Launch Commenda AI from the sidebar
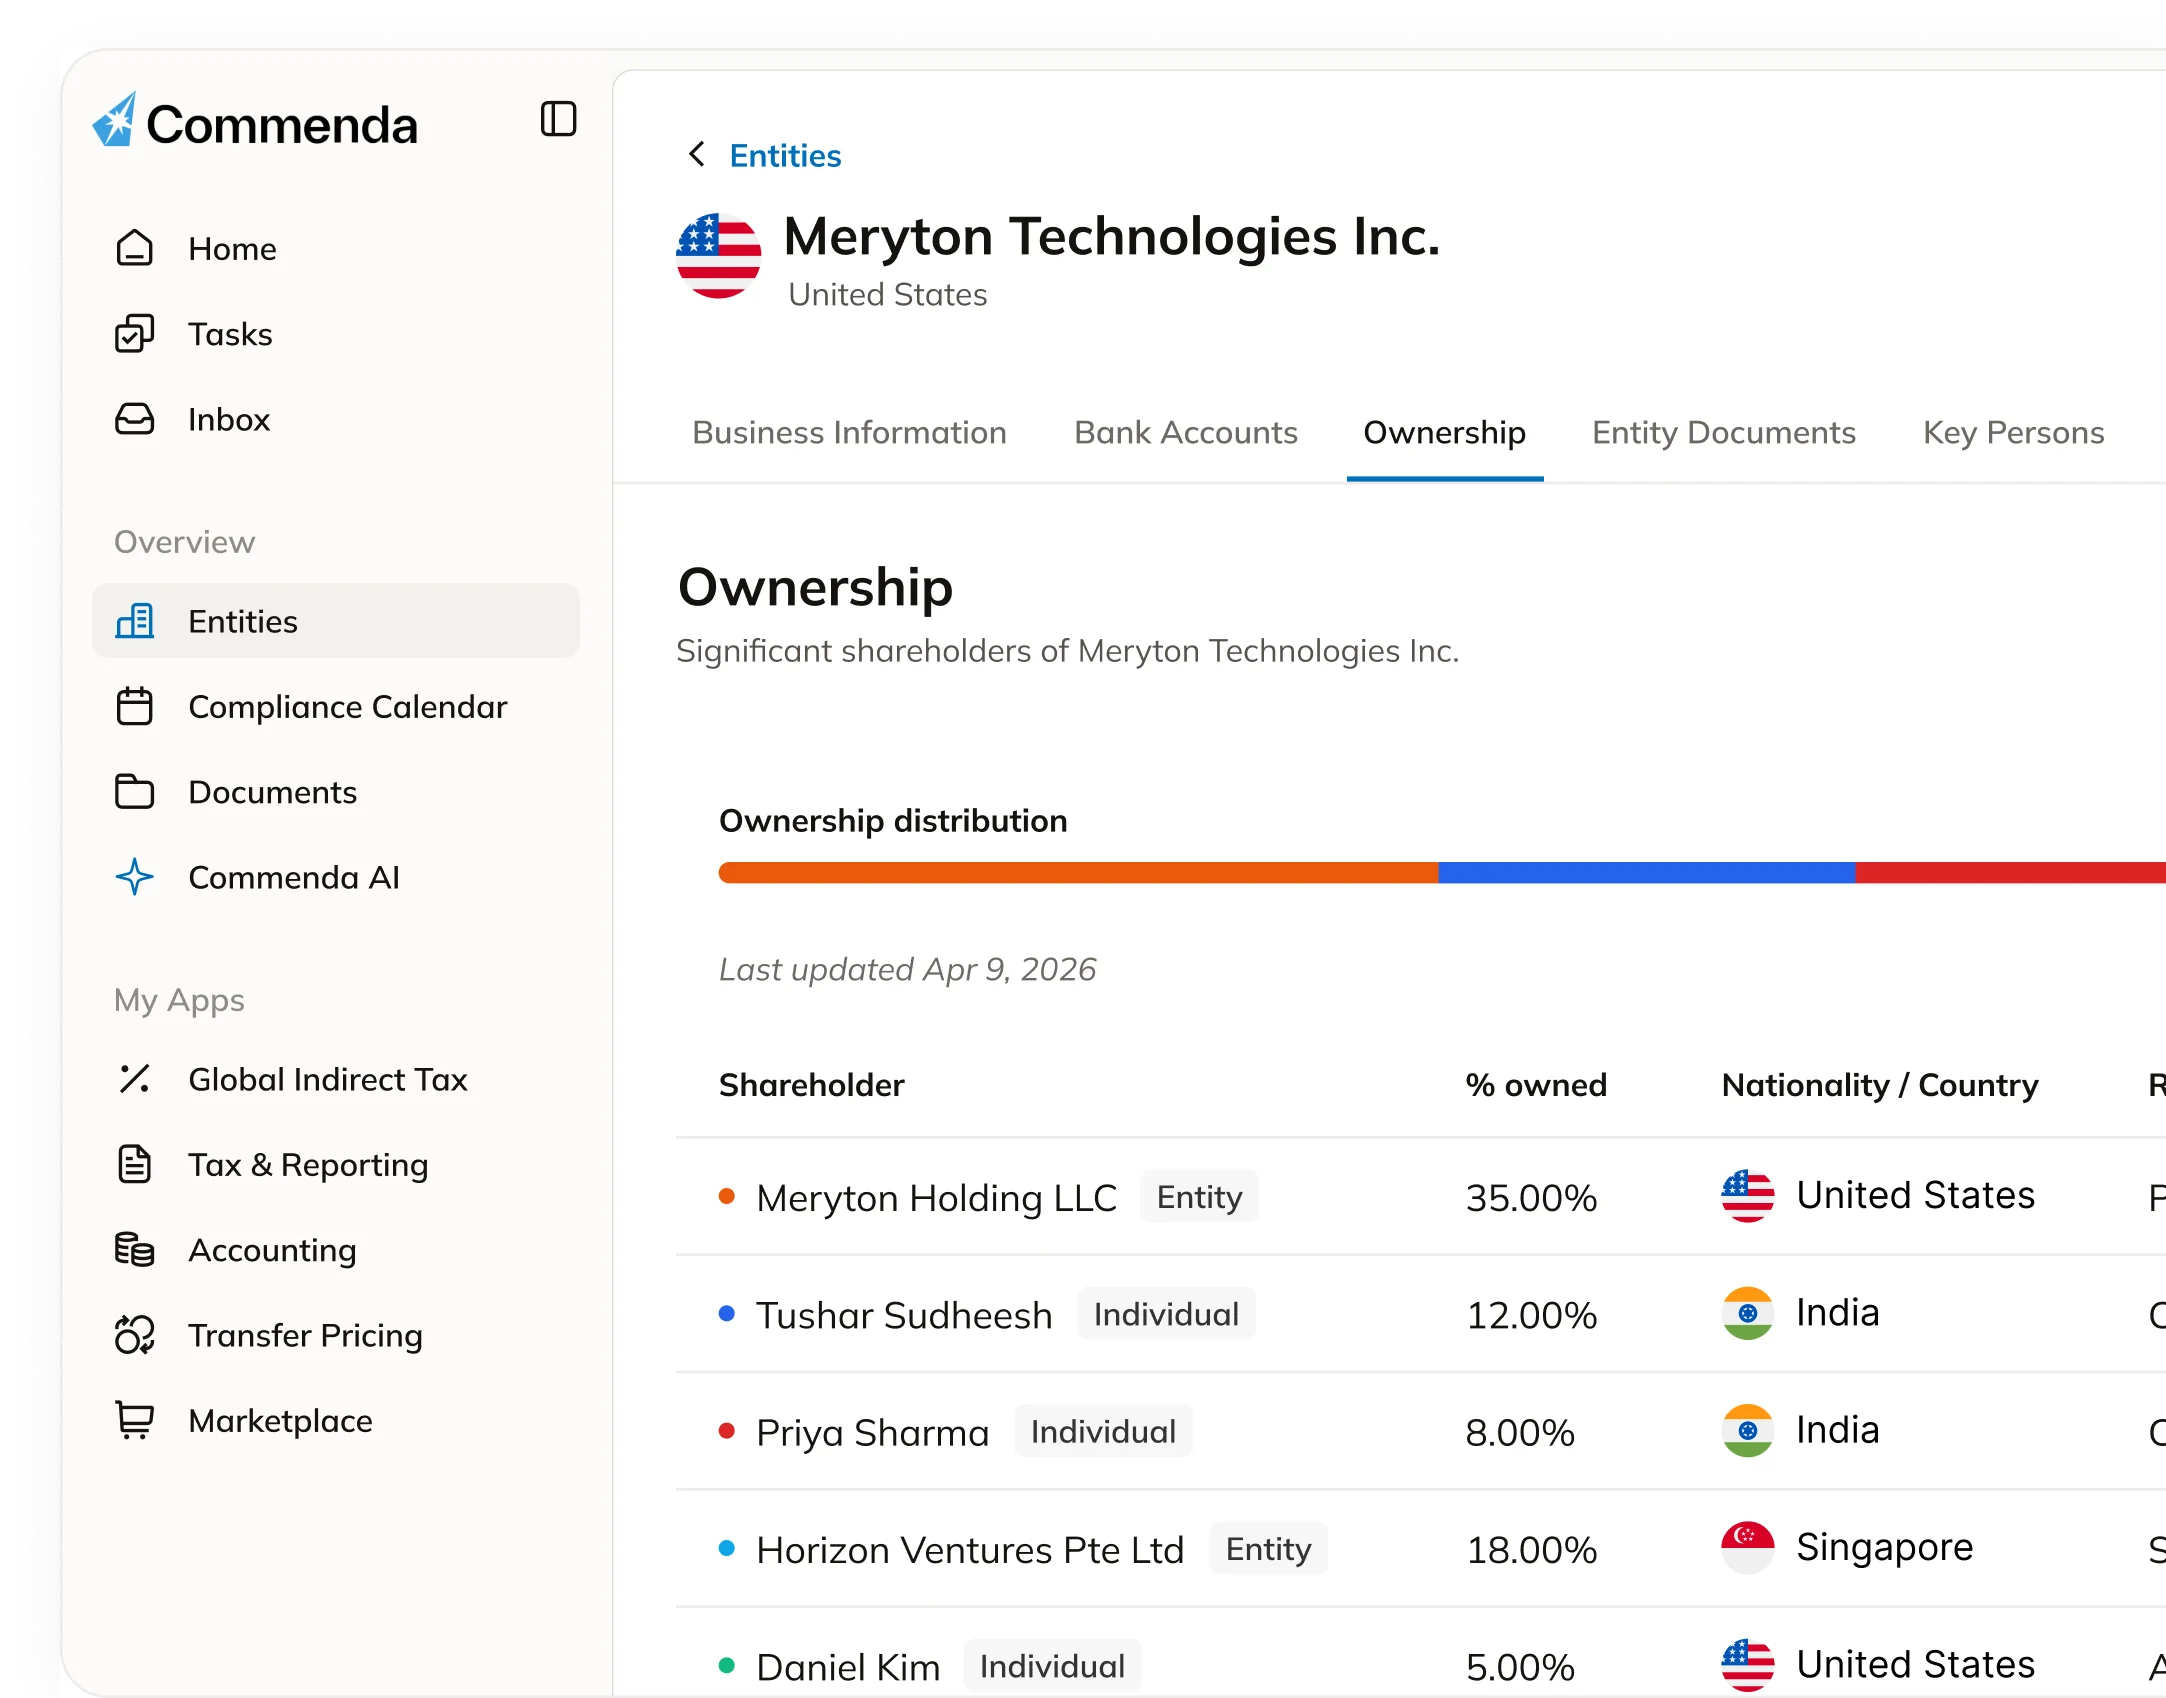The width and height of the screenshot is (2166, 1698). [335, 877]
